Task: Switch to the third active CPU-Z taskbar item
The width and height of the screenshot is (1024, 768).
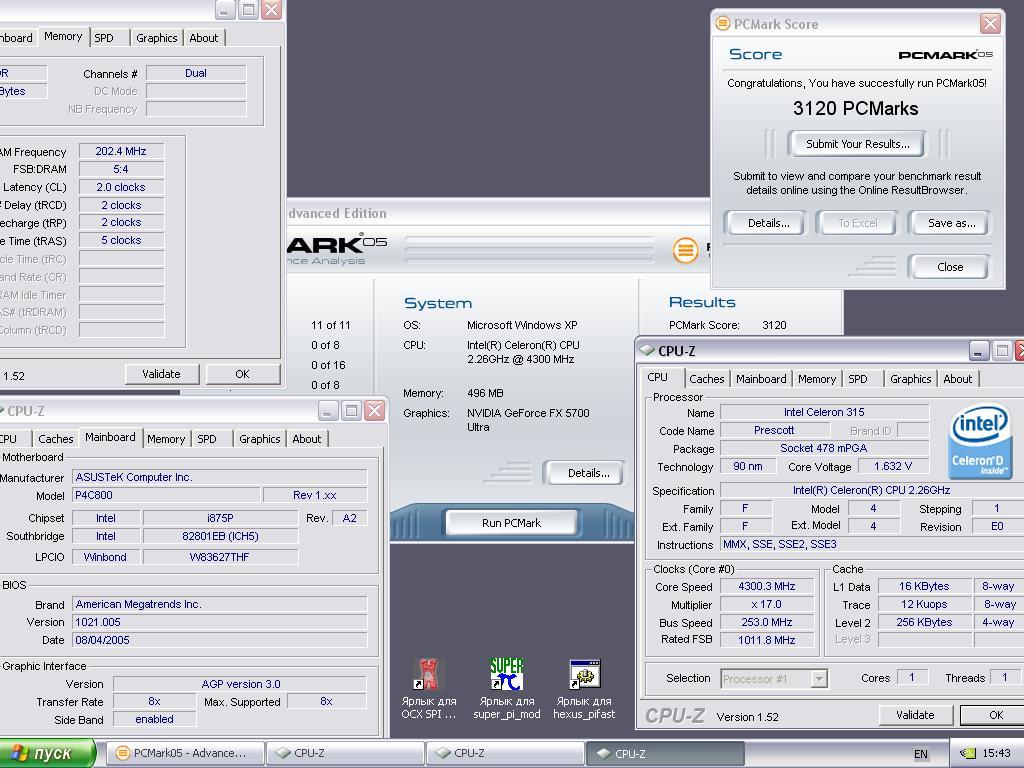Action: click(665, 753)
